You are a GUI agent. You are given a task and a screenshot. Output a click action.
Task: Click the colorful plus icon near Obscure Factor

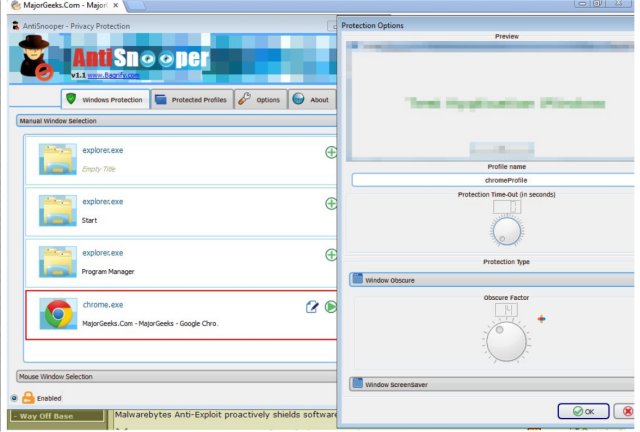(x=542, y=318)
